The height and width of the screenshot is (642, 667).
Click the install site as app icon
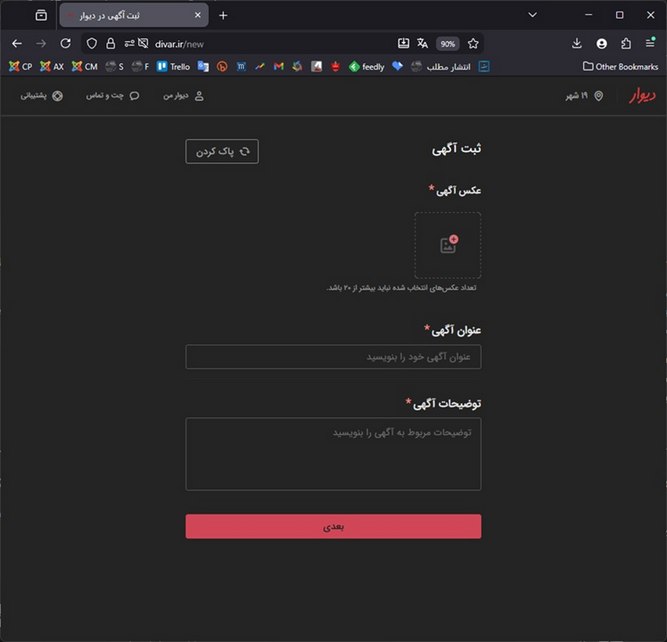(403, 43)
